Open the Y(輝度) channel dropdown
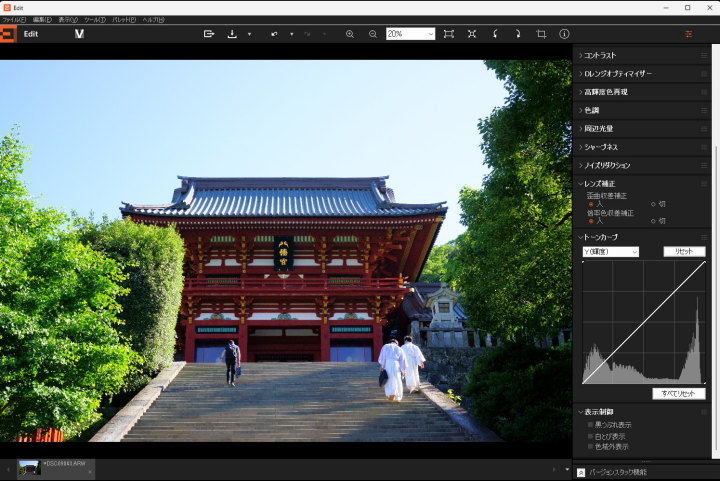Image resolution: width=720 pixels, height=481 pixels. 611,252
